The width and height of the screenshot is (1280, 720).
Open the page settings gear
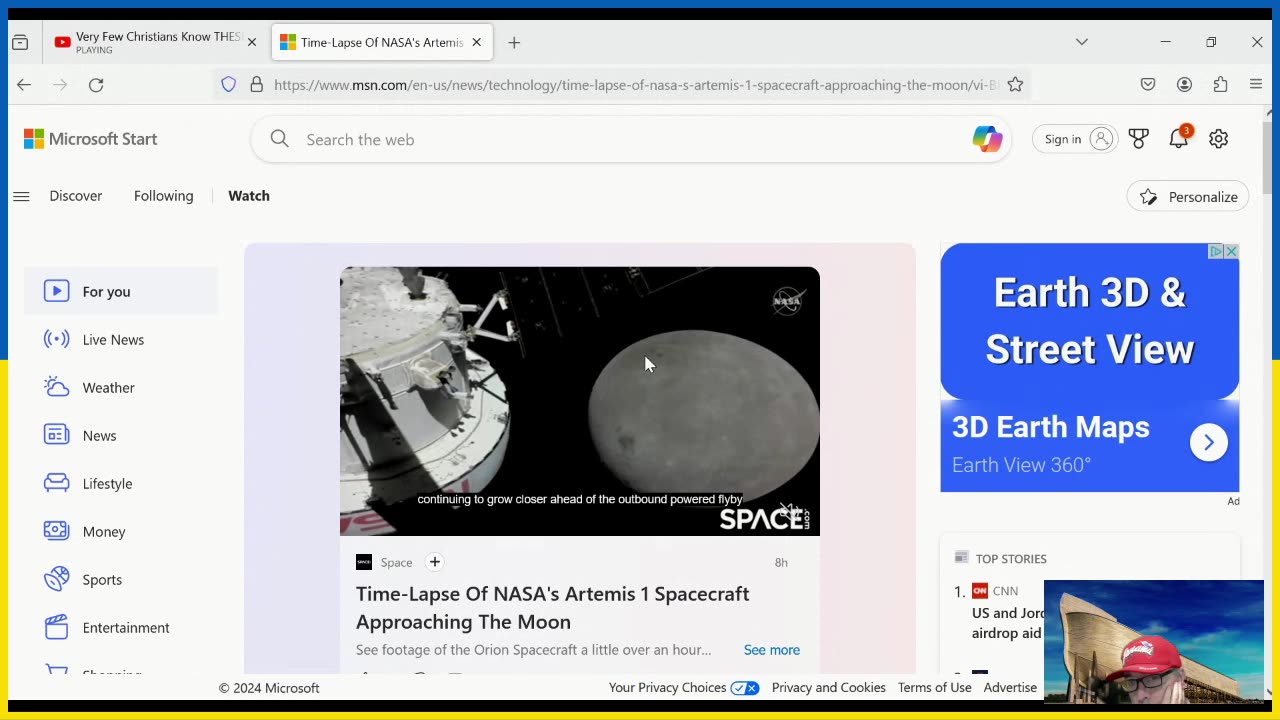pos(1218,139)
